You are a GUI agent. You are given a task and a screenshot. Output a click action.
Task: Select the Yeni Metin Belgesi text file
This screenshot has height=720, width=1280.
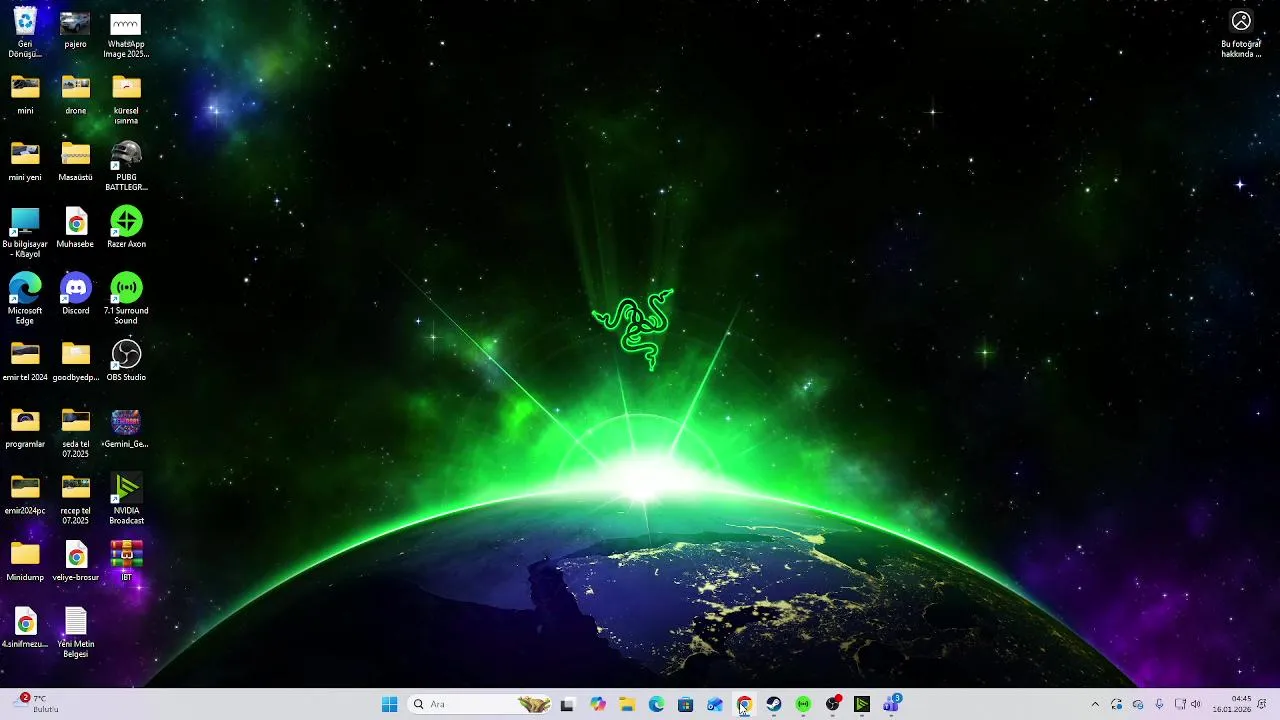click(76, 633)
